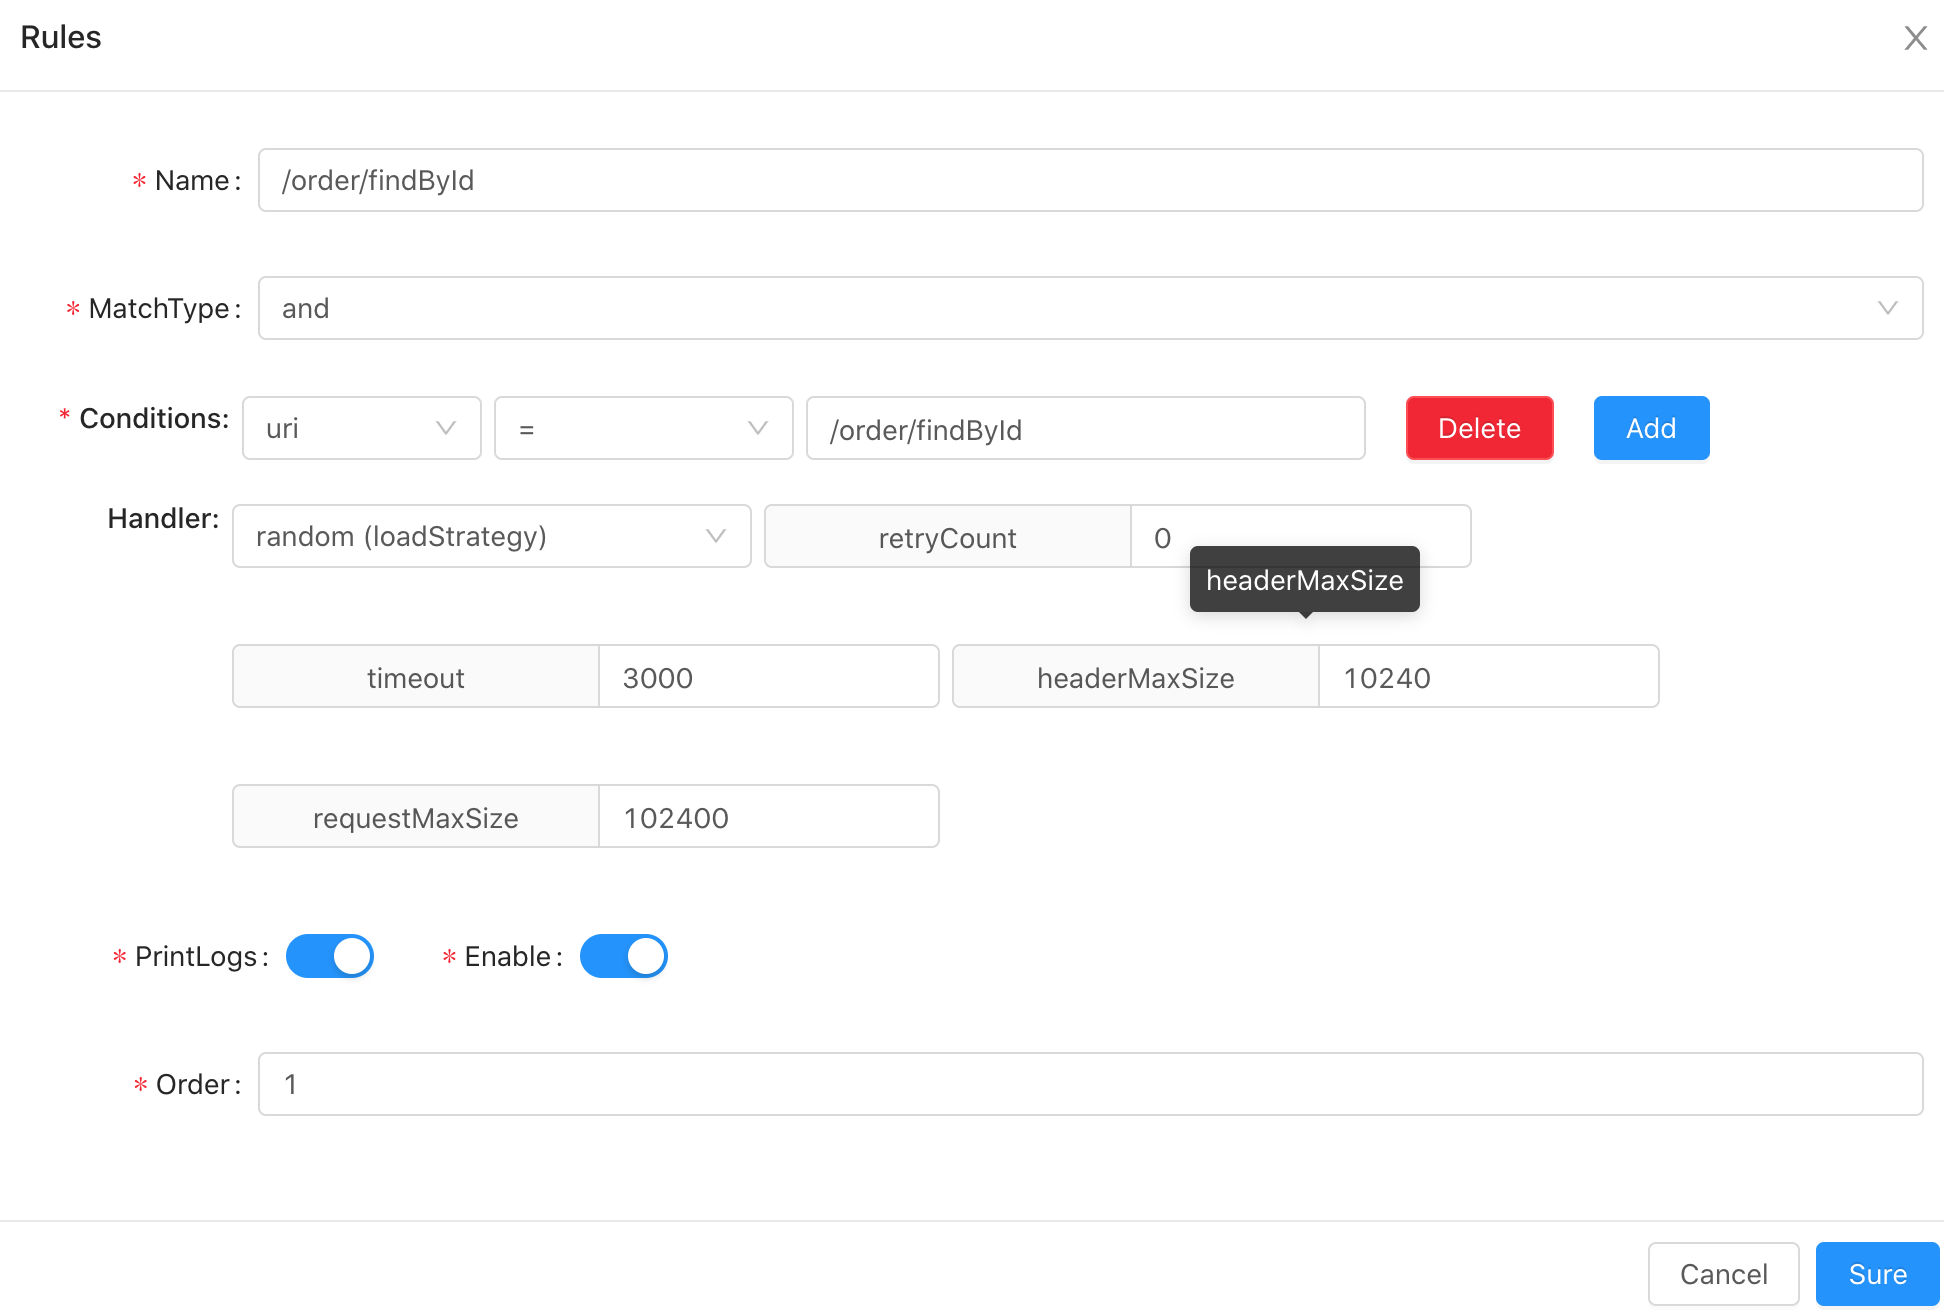Screen dimensions: 1944x1316
Task: Click the condition value /order/findById field
Action: 1085,429
